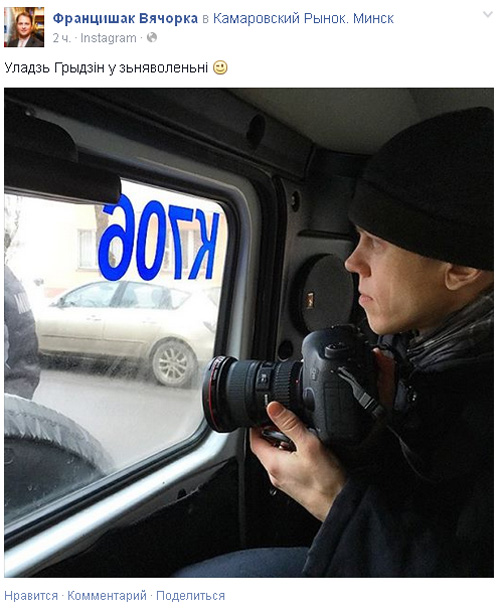
Task: Click Комментарий to write a comment
Action: pyautogui.click(x=107, y=595)
